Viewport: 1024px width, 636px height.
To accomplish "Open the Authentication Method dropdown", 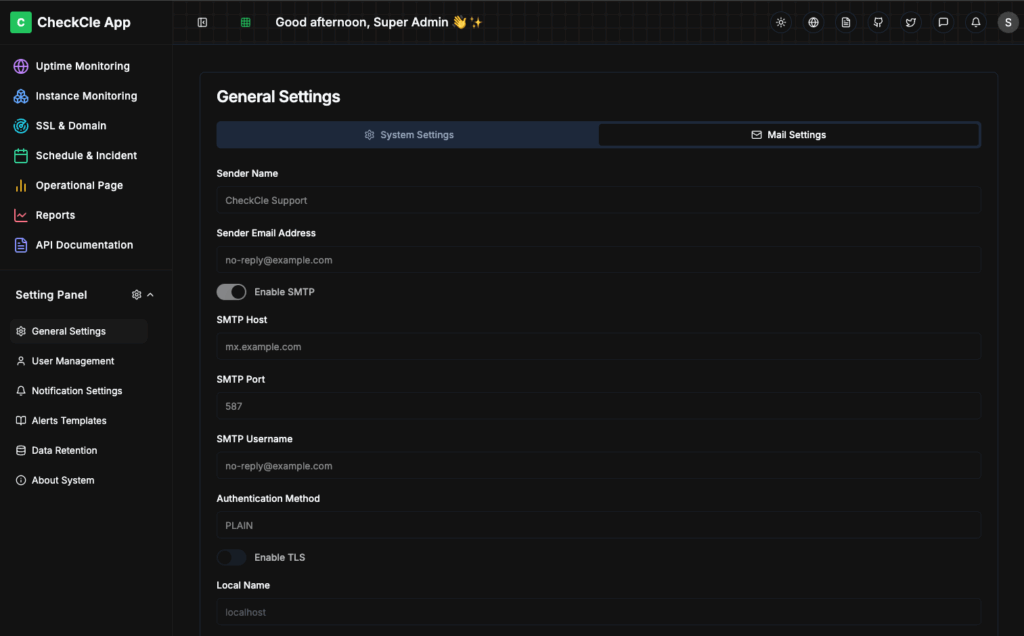I will point(598,525).
